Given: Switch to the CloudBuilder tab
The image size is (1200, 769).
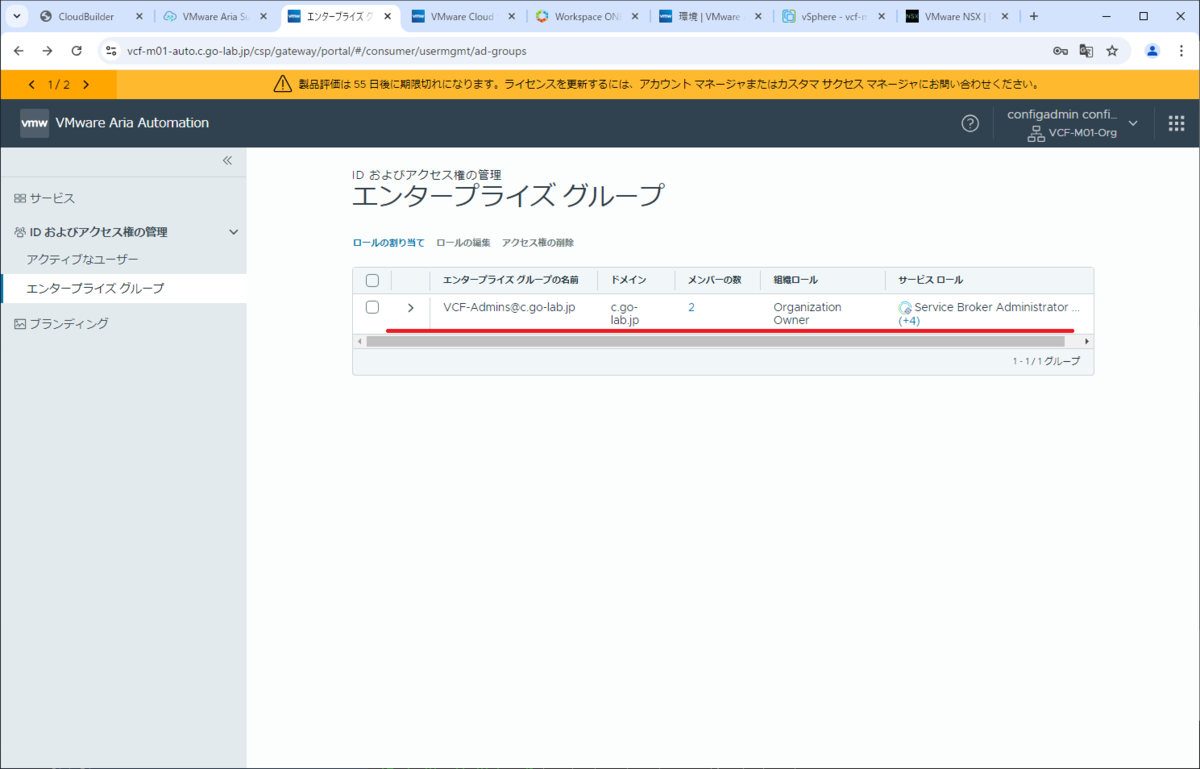Looking at the screenshot, I should tap(90, 17).
